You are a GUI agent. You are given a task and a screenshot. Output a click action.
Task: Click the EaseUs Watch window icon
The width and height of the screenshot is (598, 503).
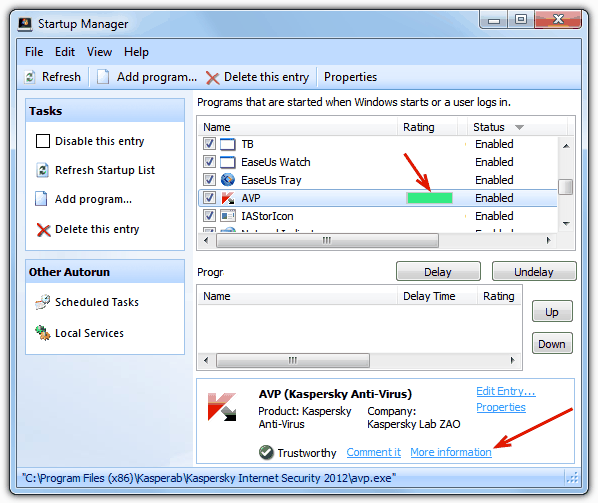pos(228,162)
